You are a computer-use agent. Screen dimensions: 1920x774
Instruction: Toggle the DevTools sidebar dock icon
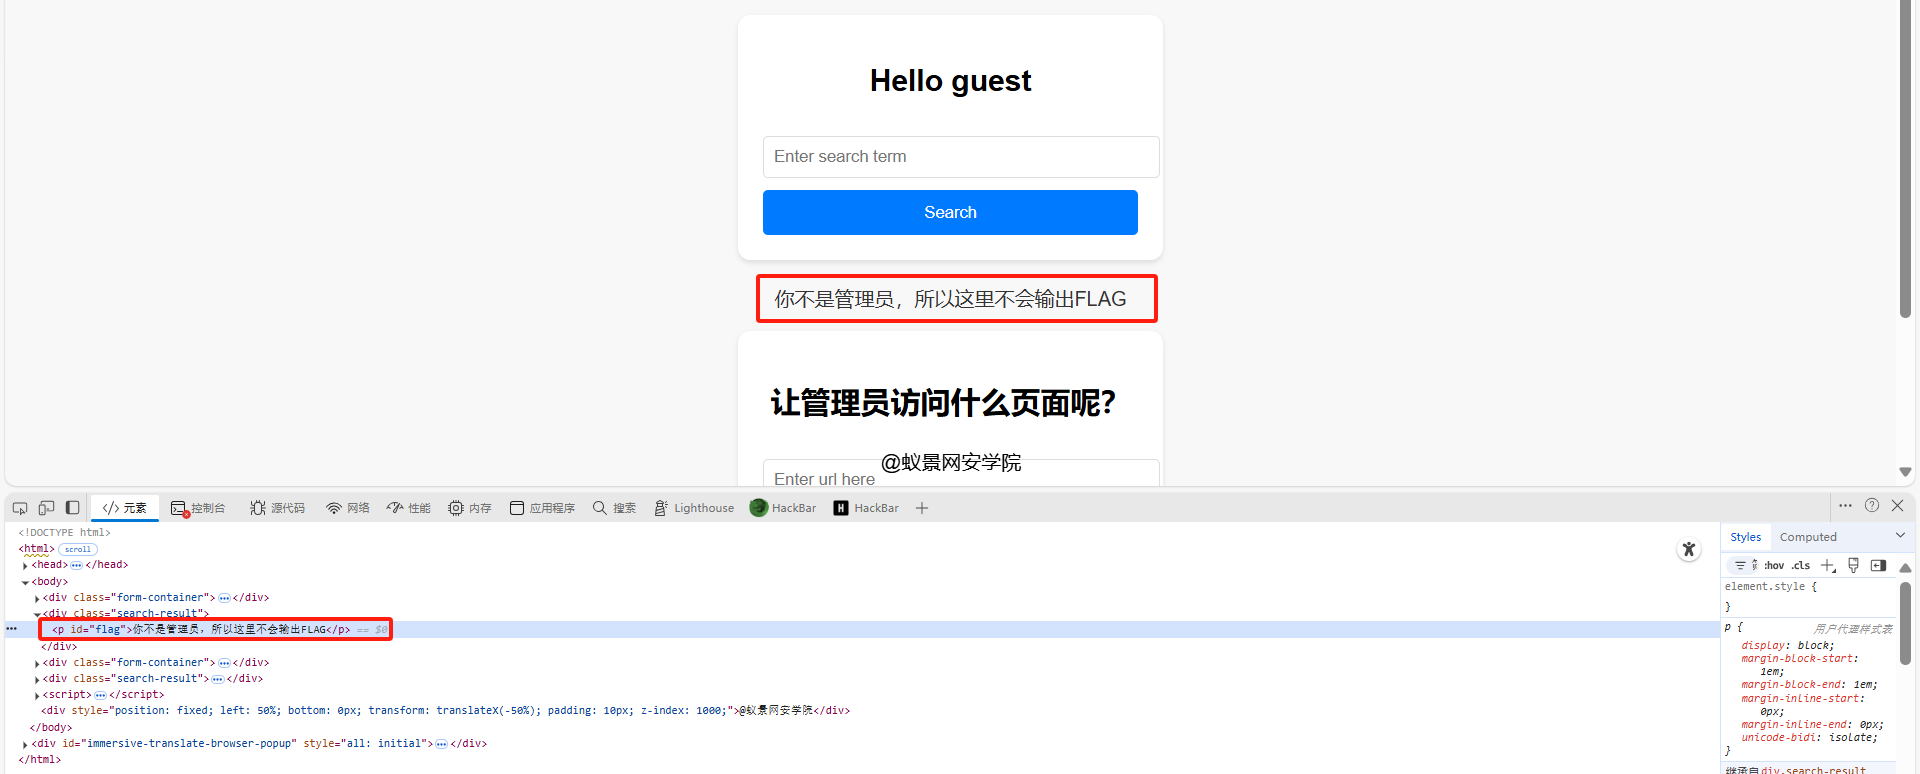(x=72, y=508)
